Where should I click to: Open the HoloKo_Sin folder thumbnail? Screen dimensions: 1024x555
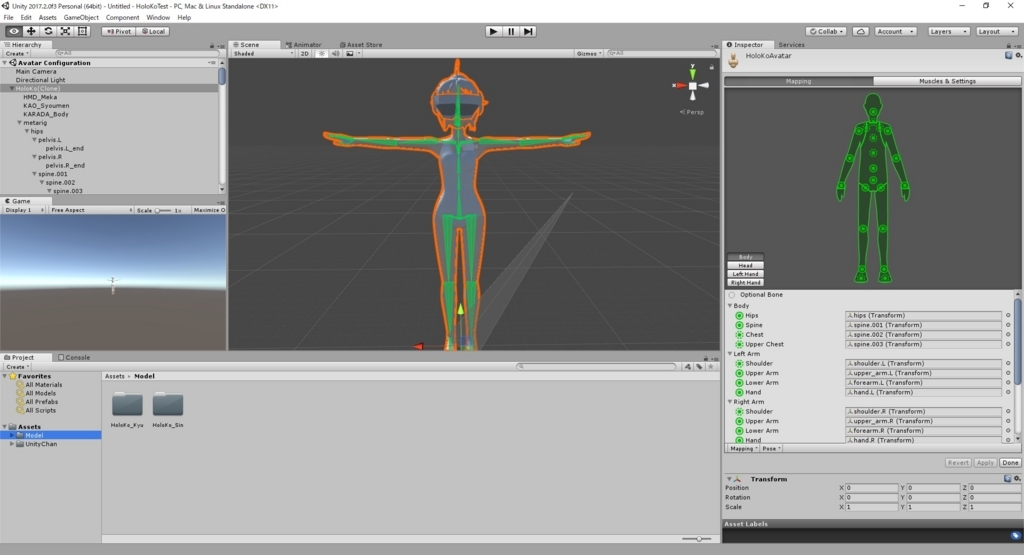pyautogui.click(x=168, y=404)
